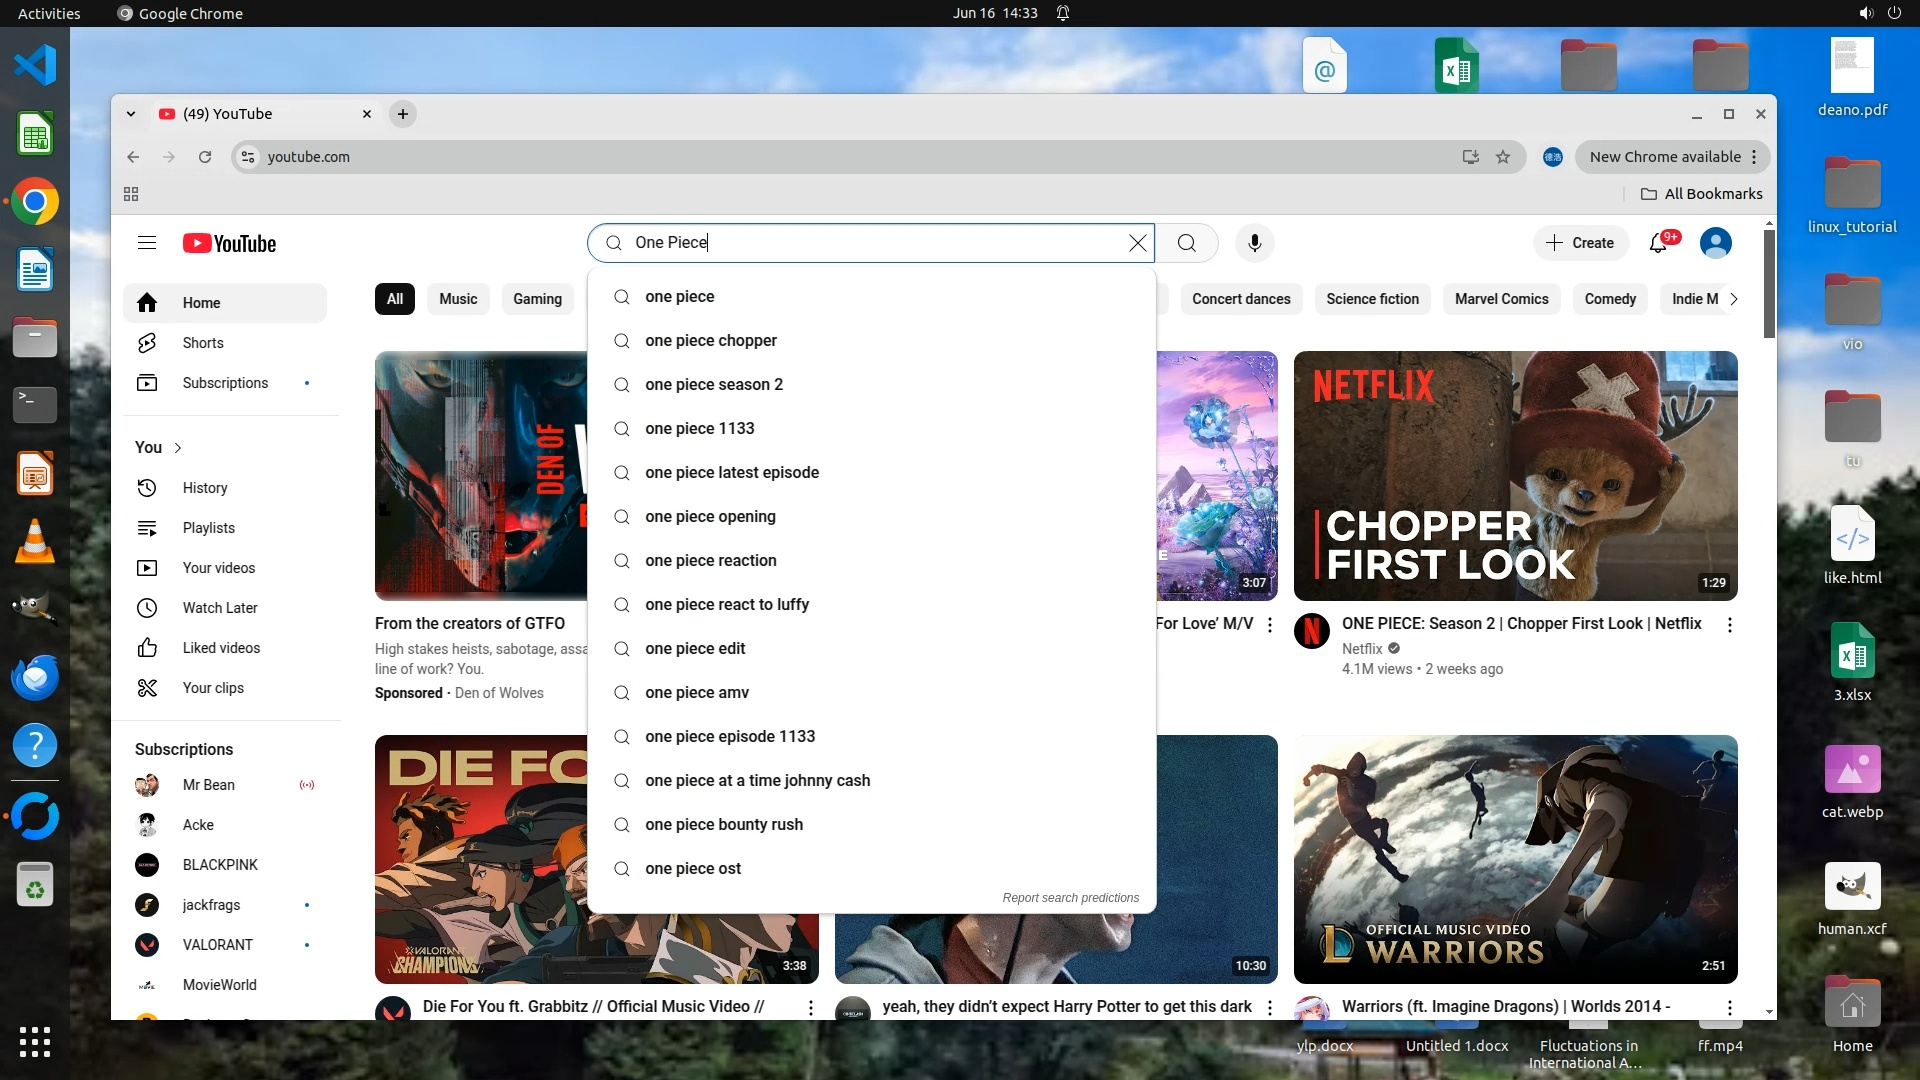Click Report search predictions link
This screenshot has height=1080, width=1920.
(x=1070, y=898)
